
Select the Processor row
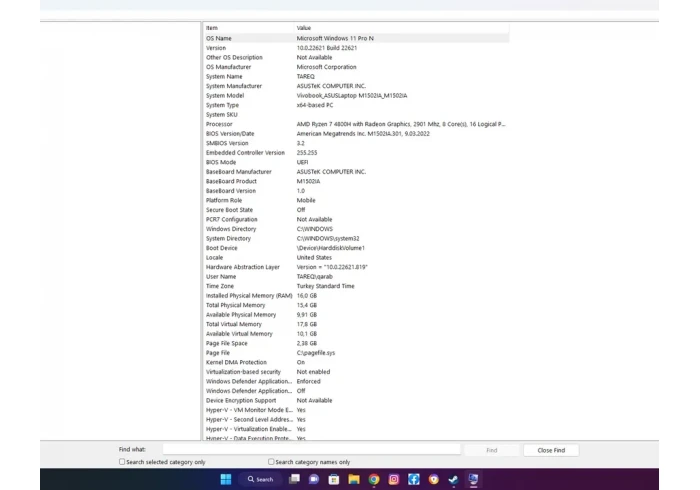point(250,124)
